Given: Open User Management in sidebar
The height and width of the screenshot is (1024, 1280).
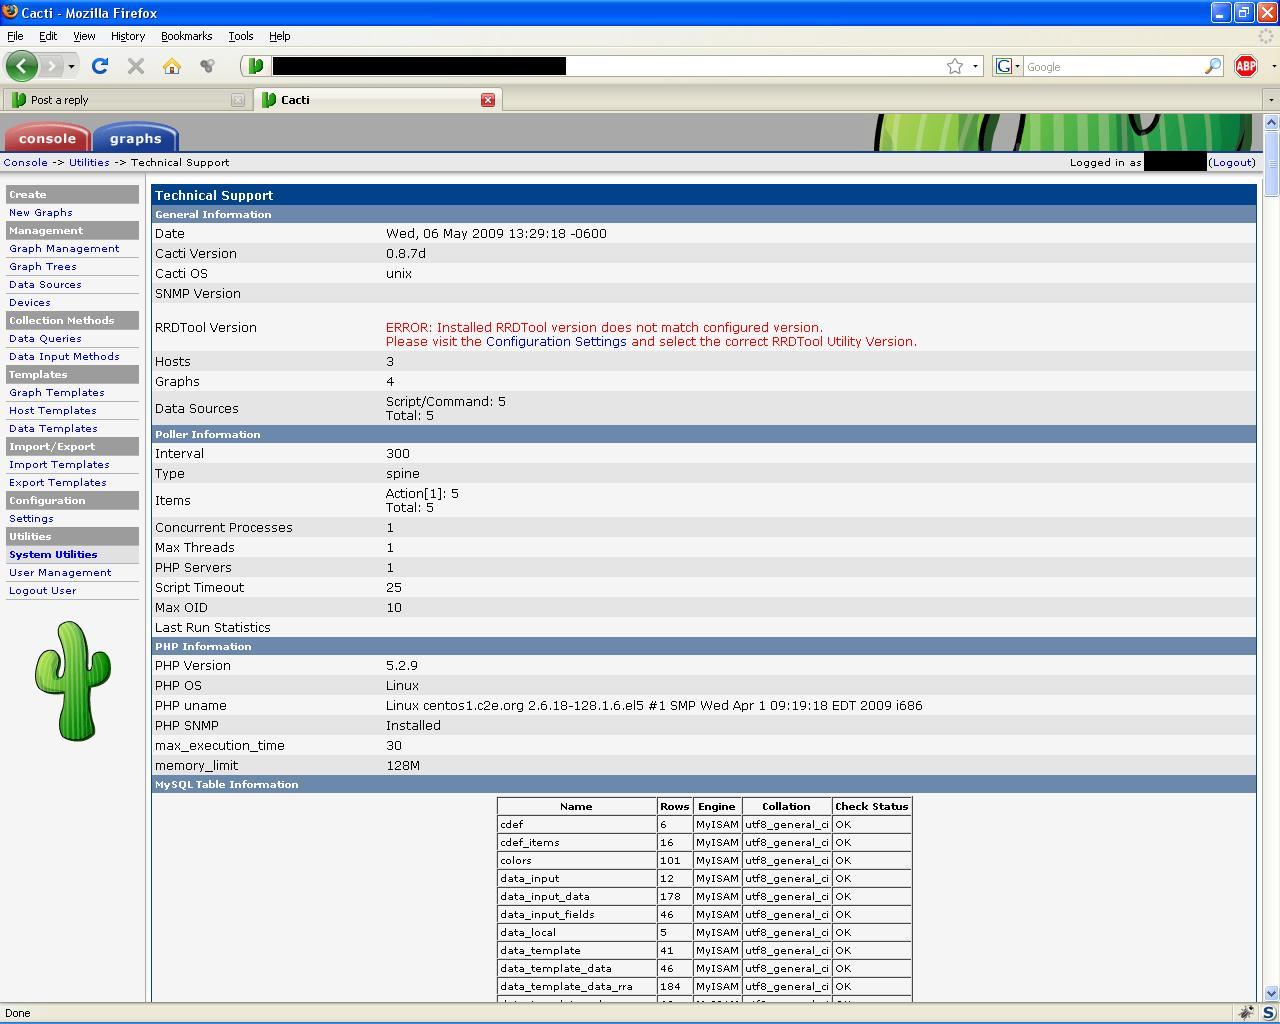Looking at the screenshot, I should [60, 572].
